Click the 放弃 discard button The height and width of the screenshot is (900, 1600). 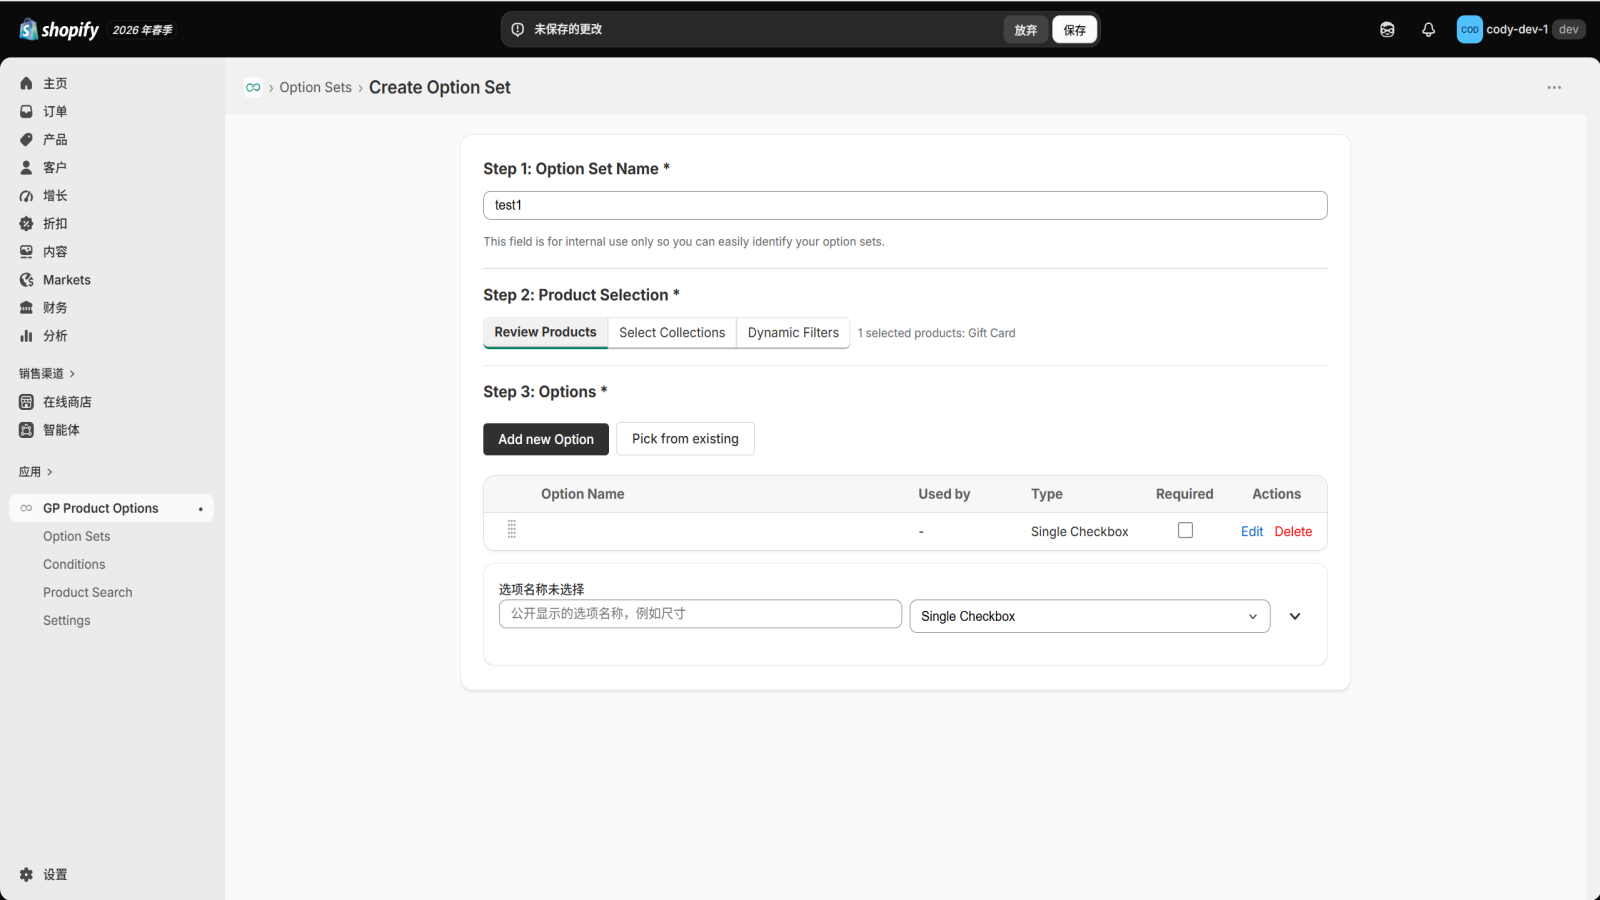[1026, 30]
